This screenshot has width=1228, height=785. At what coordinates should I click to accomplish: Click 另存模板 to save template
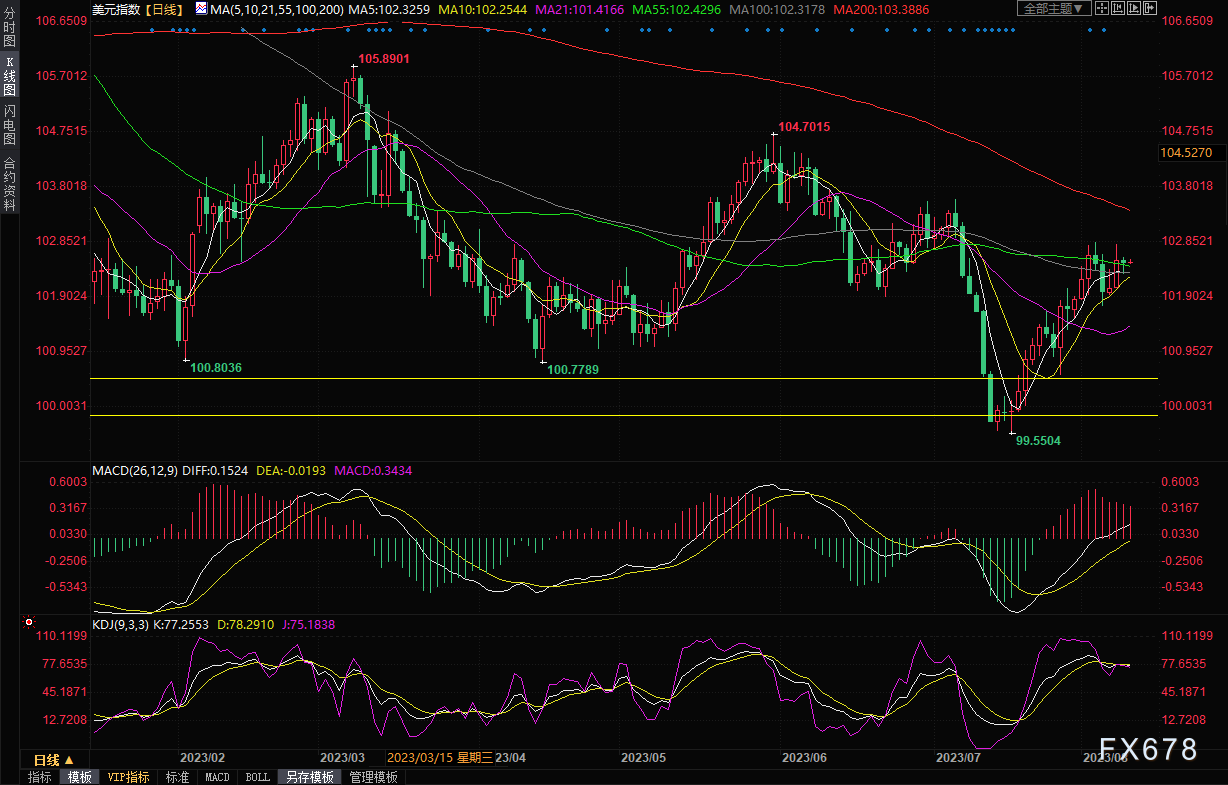309,777
